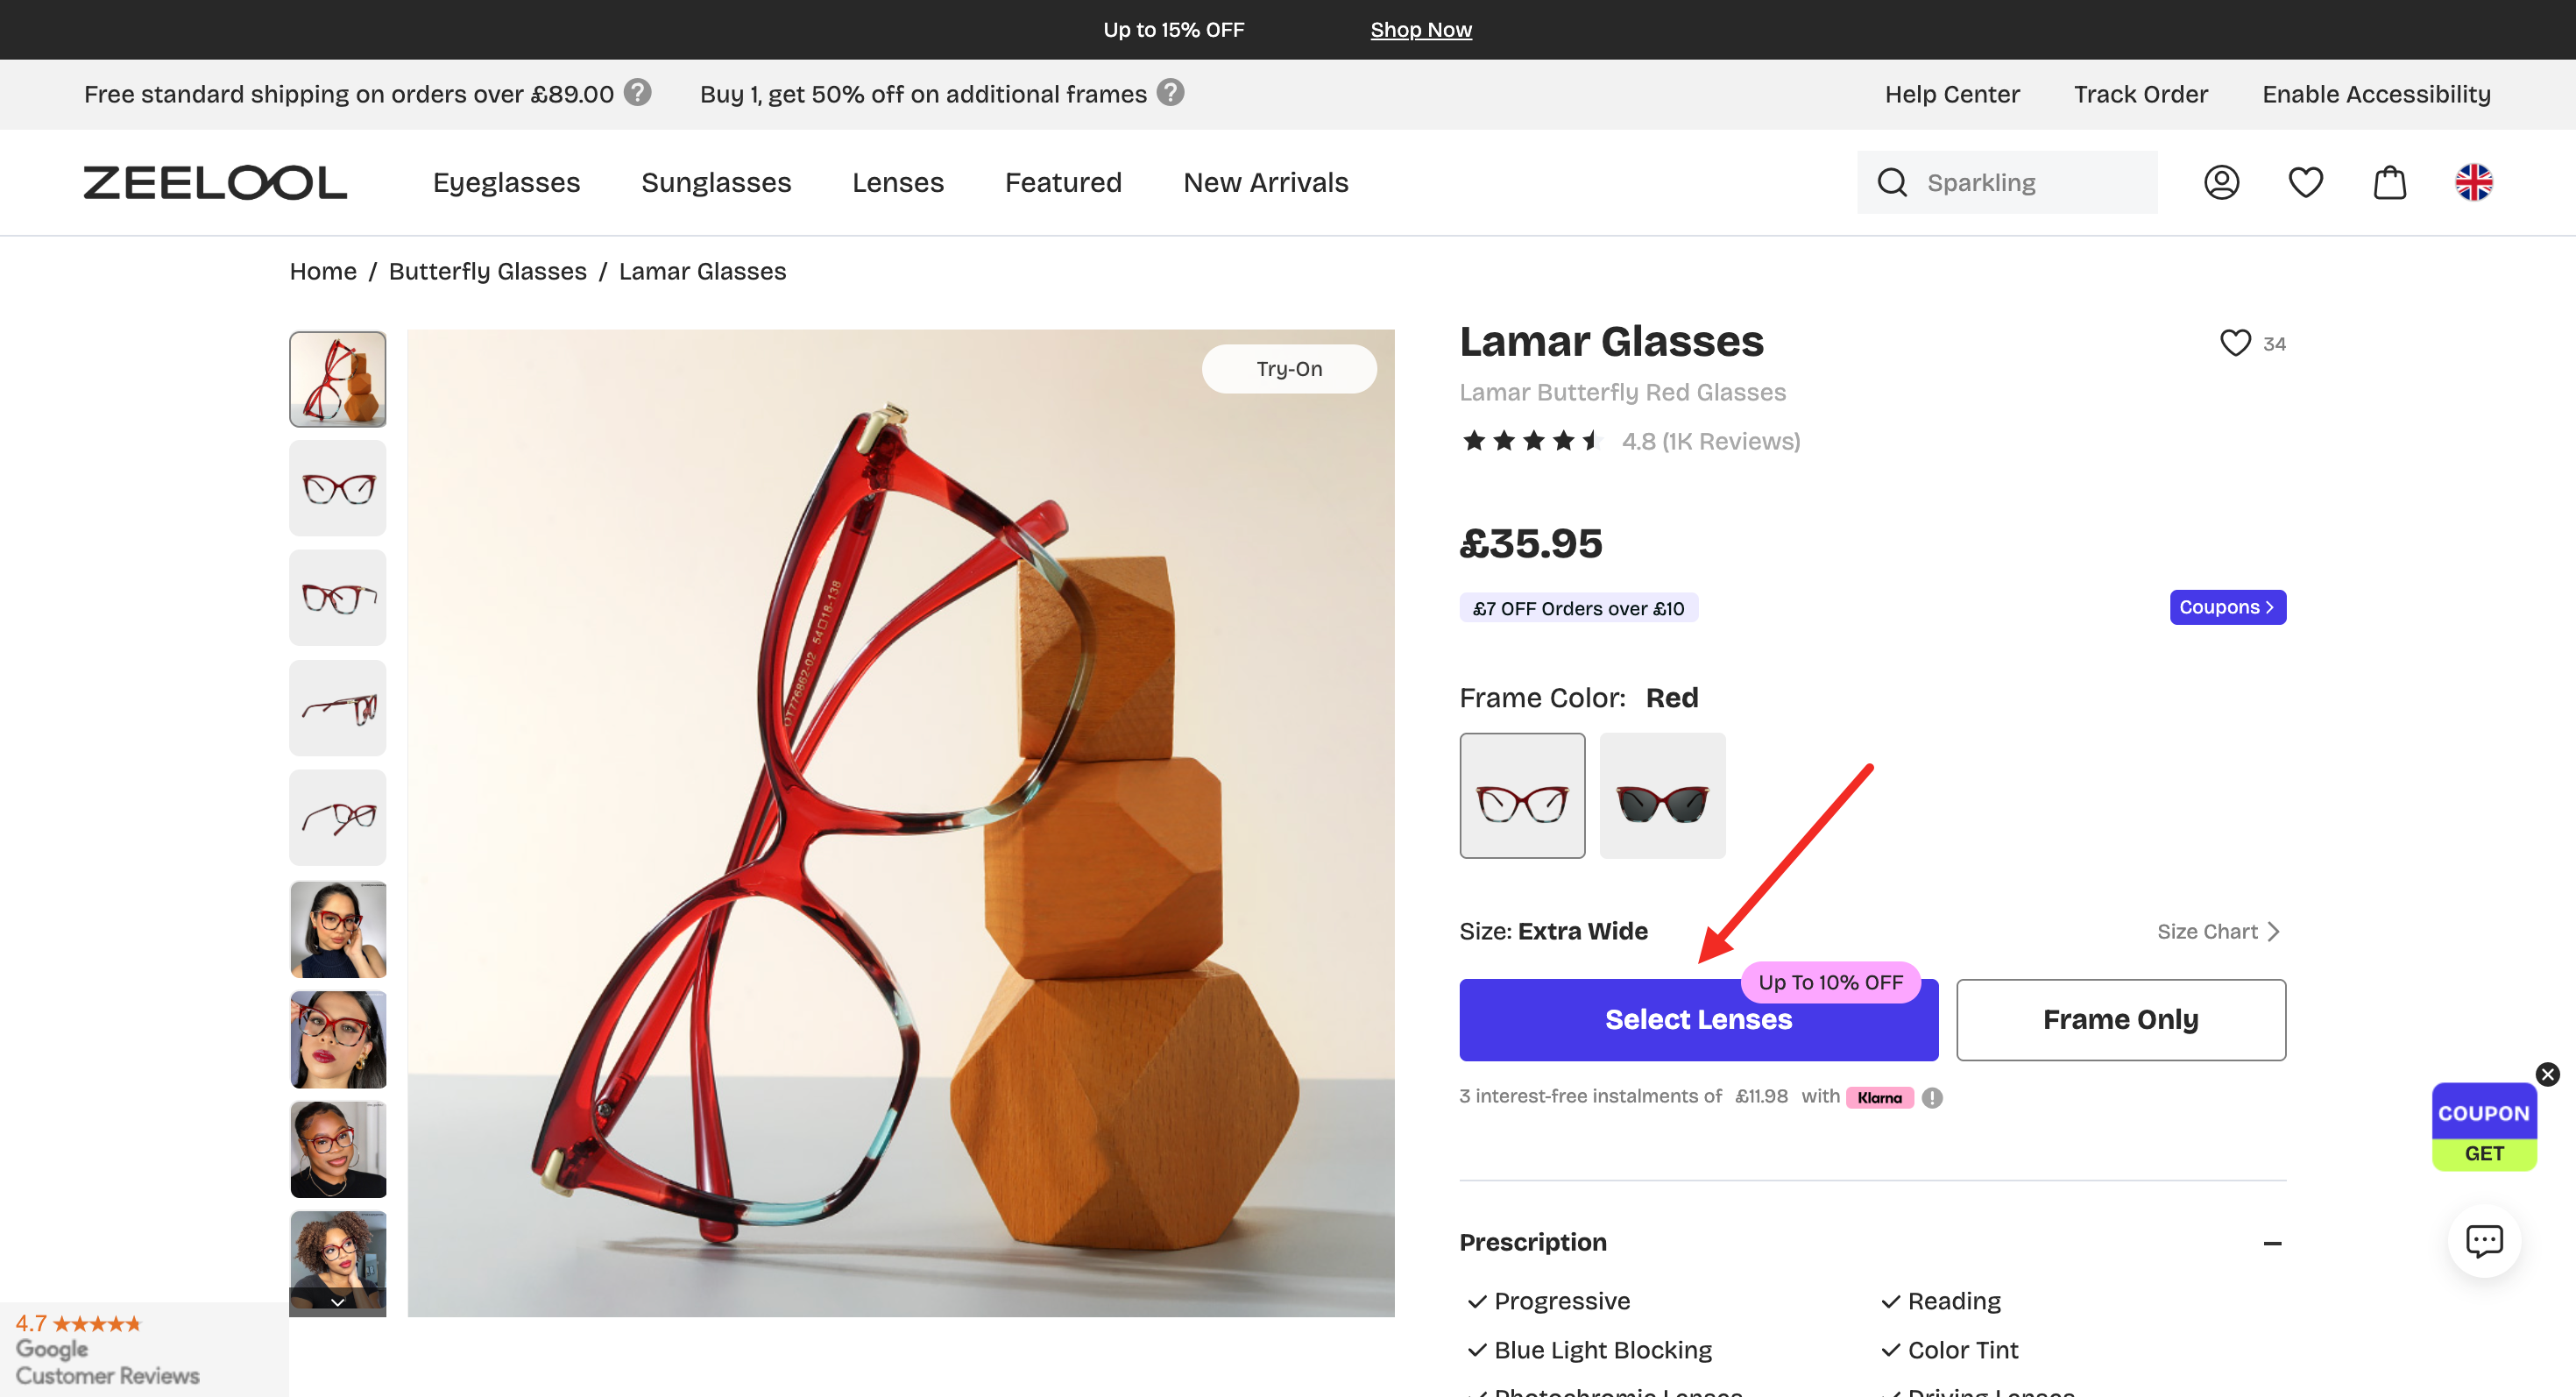Open the New Arrivals menu
Viewport: 2576px width, 1397px height.
[x=1265, y=182]
